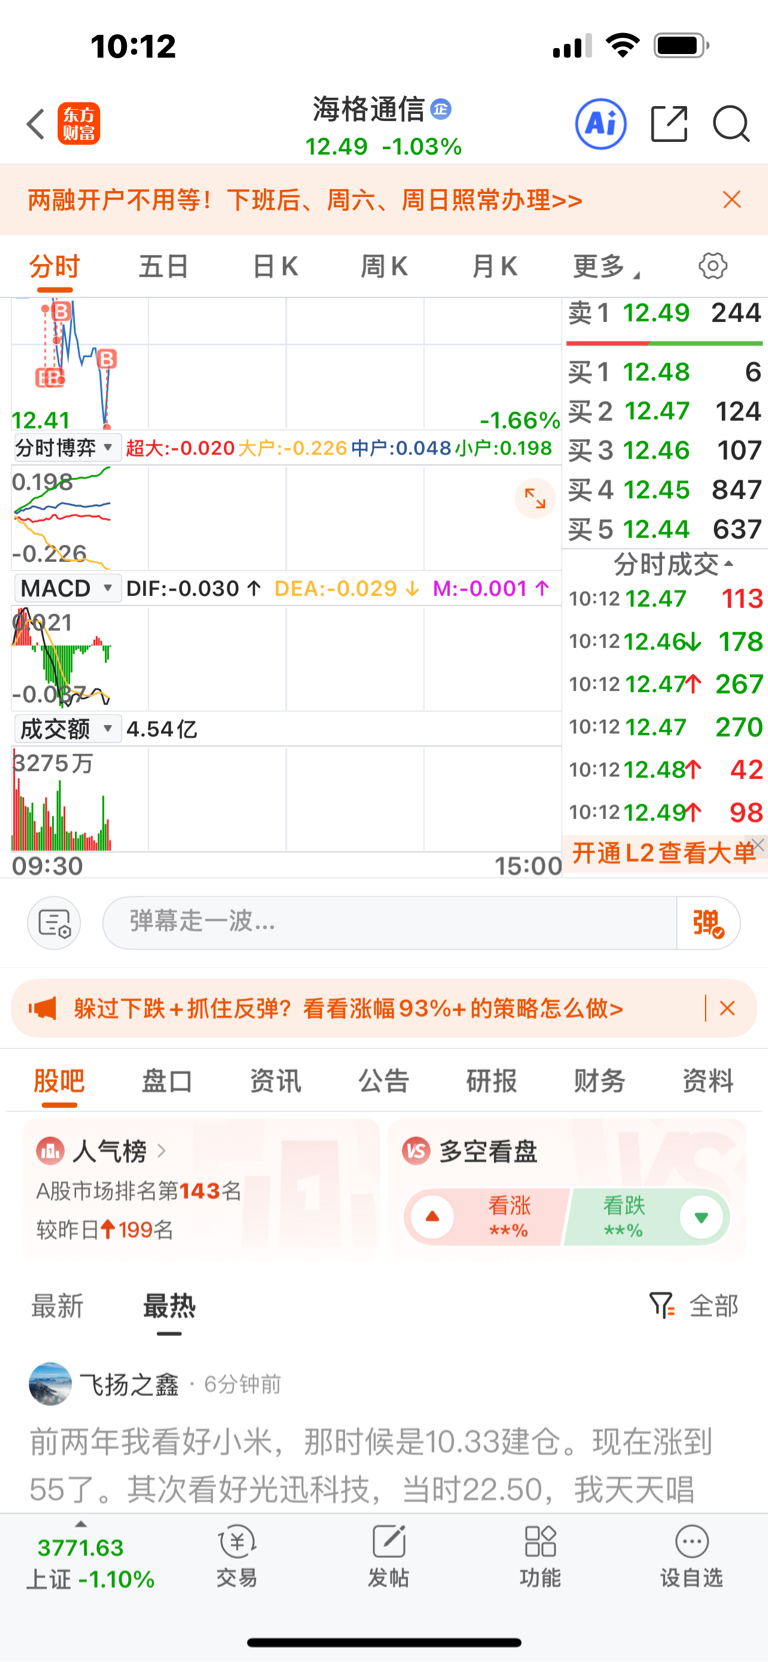768x1662 pixels.
Task: Tap the megaphone announcement icon
Action: [42, 1008]
